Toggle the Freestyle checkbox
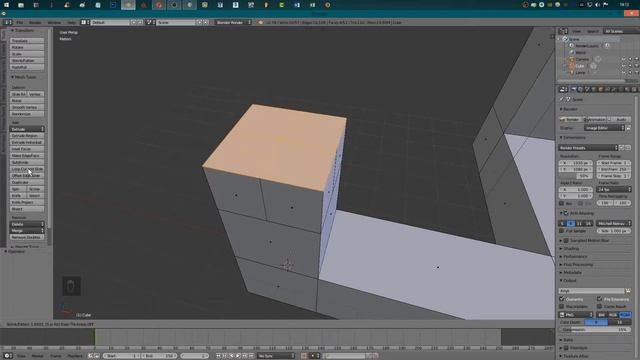The height and width of the screenshot is (360, 640). click(566, 348)
